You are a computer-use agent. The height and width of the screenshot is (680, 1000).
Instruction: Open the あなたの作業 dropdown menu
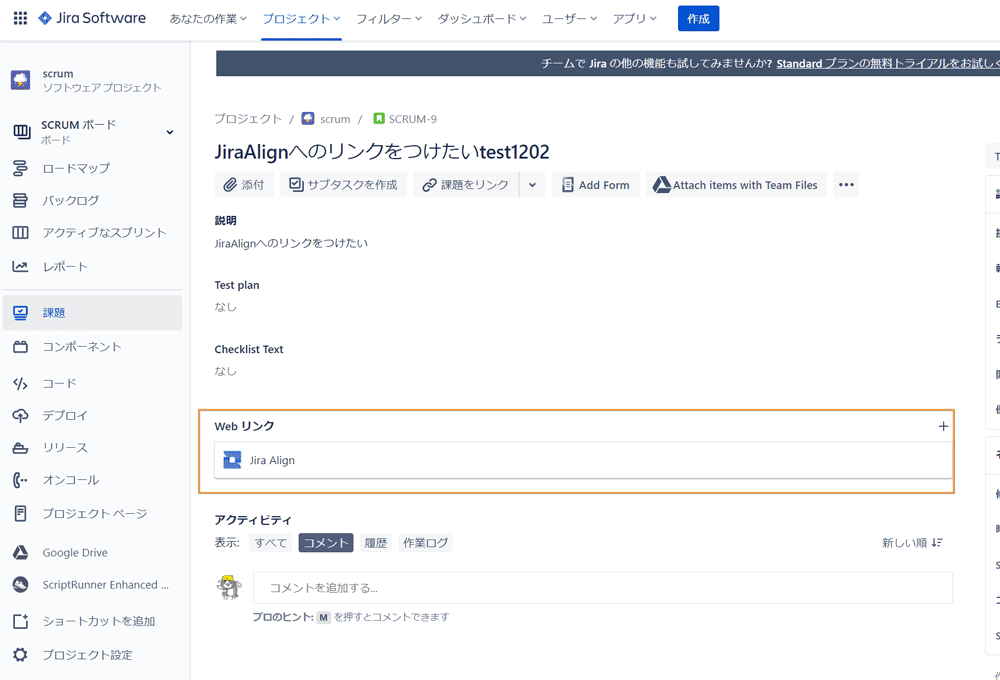pos(208,19)
